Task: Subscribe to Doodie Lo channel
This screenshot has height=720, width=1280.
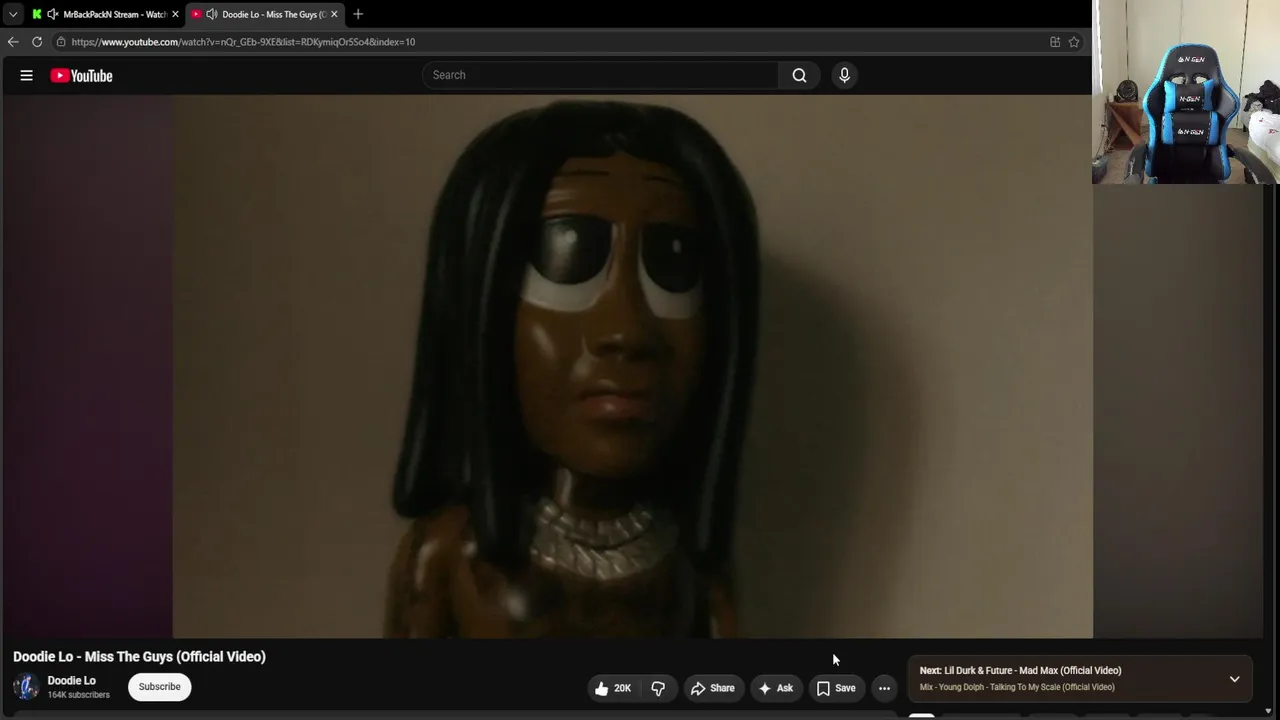Action: [160, 687]
